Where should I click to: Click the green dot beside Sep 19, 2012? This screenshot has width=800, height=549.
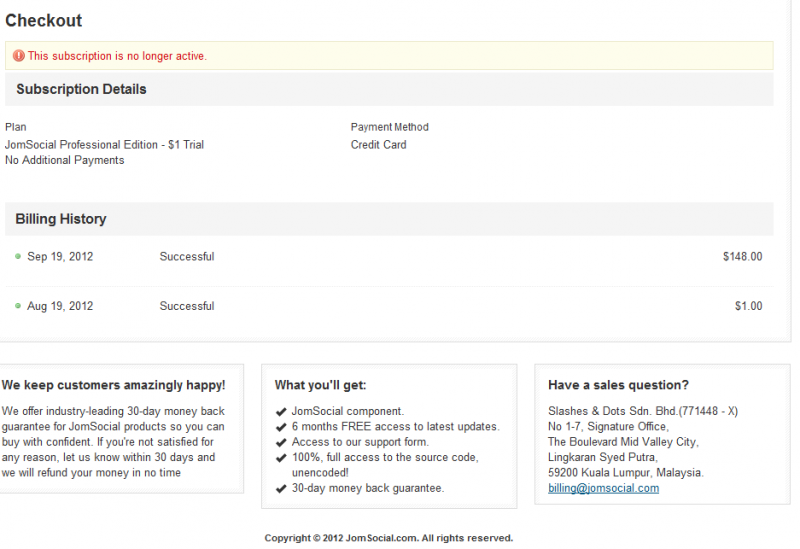18,256
